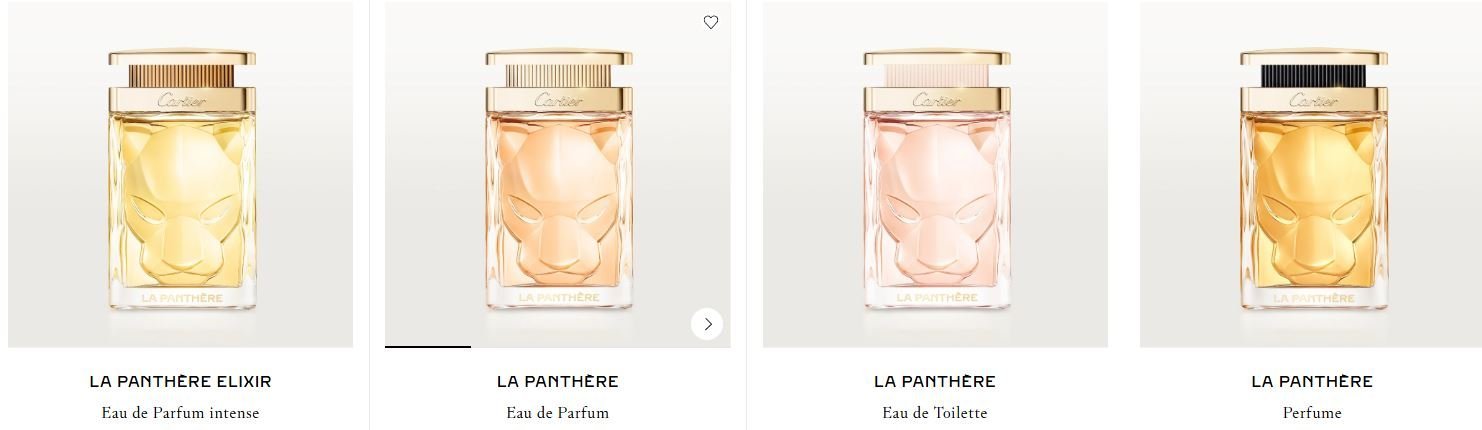Click LA PANTHÈRE label on Perfume bottle base
The height and width of the screenshot is (430, 1482).
[1313, 297]
